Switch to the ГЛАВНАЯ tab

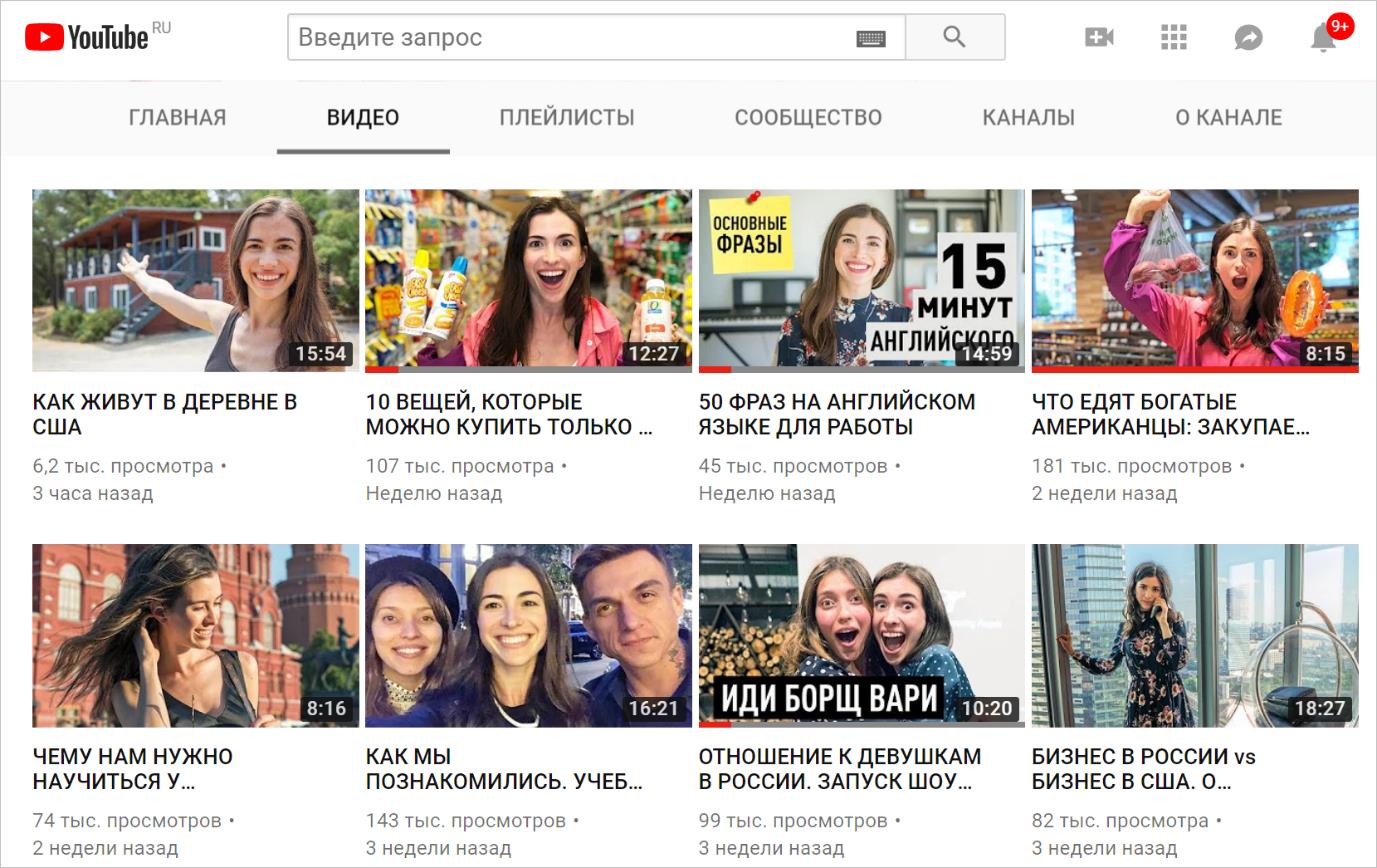(176, 117)
